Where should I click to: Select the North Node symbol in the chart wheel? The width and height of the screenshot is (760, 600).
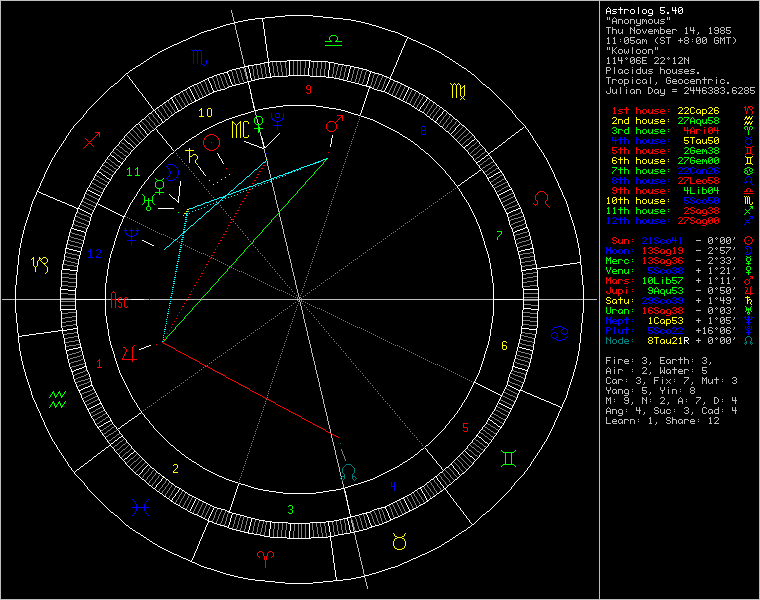tap(348, 469)
